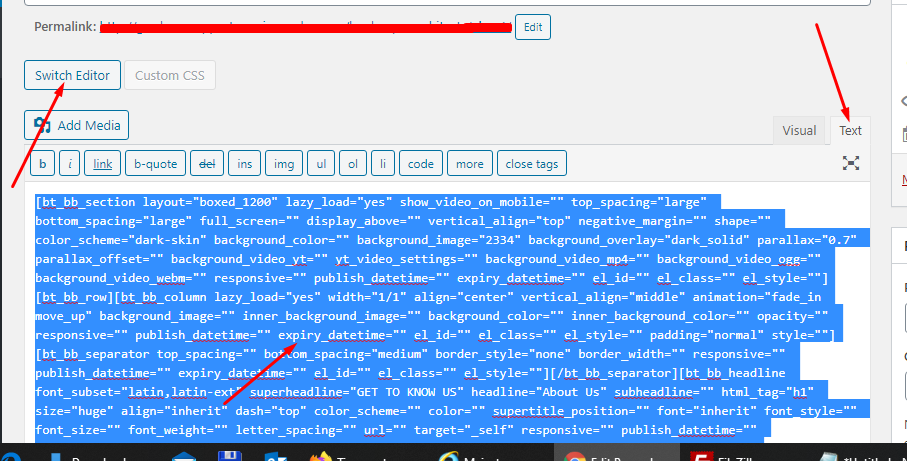Insert a Read More tag with more
This screenshot has width=907, height=461.
tap(469, 163)
